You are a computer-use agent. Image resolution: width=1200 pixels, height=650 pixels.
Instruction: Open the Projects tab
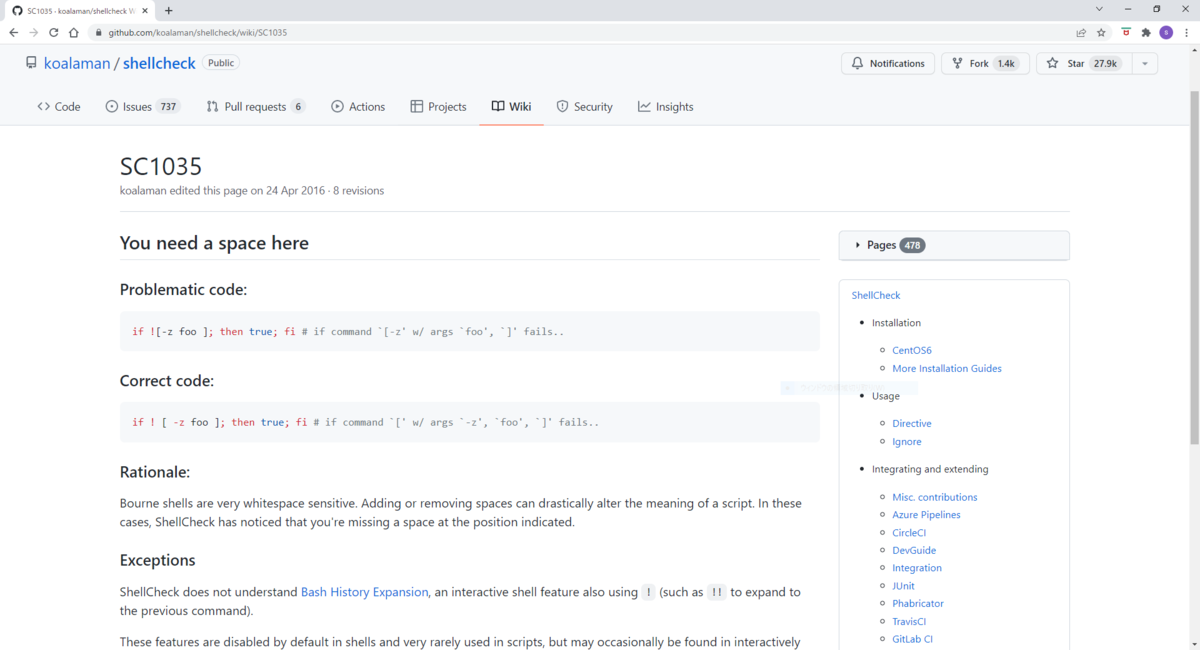(438, 106)
